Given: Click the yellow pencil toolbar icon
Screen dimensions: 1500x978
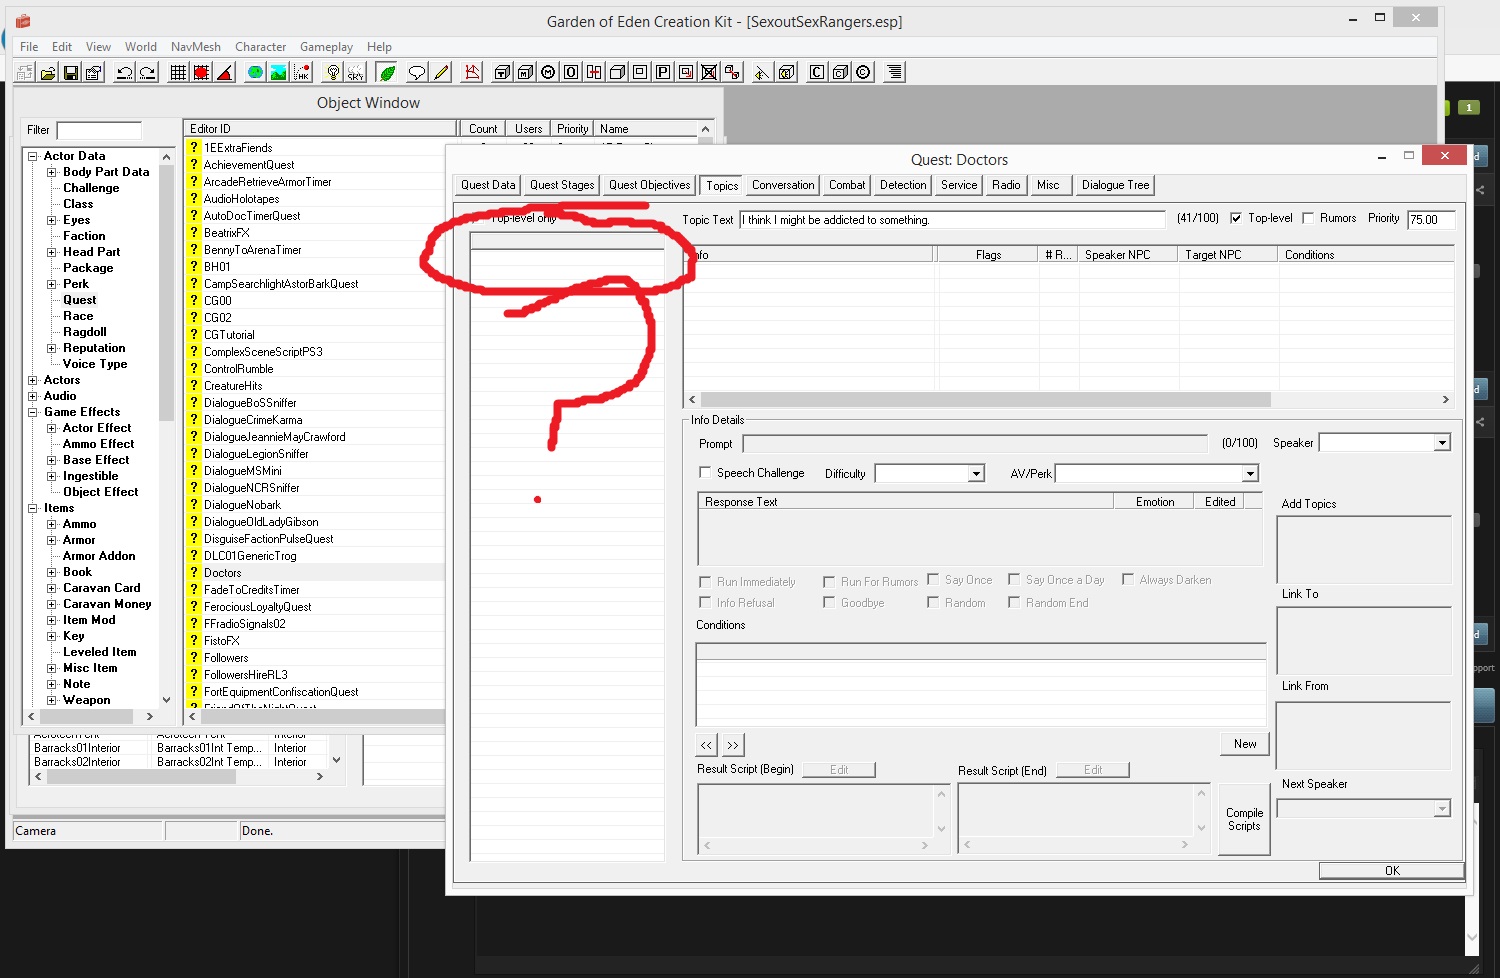Looking at the screenshot, I should click(x=441, y=72).
